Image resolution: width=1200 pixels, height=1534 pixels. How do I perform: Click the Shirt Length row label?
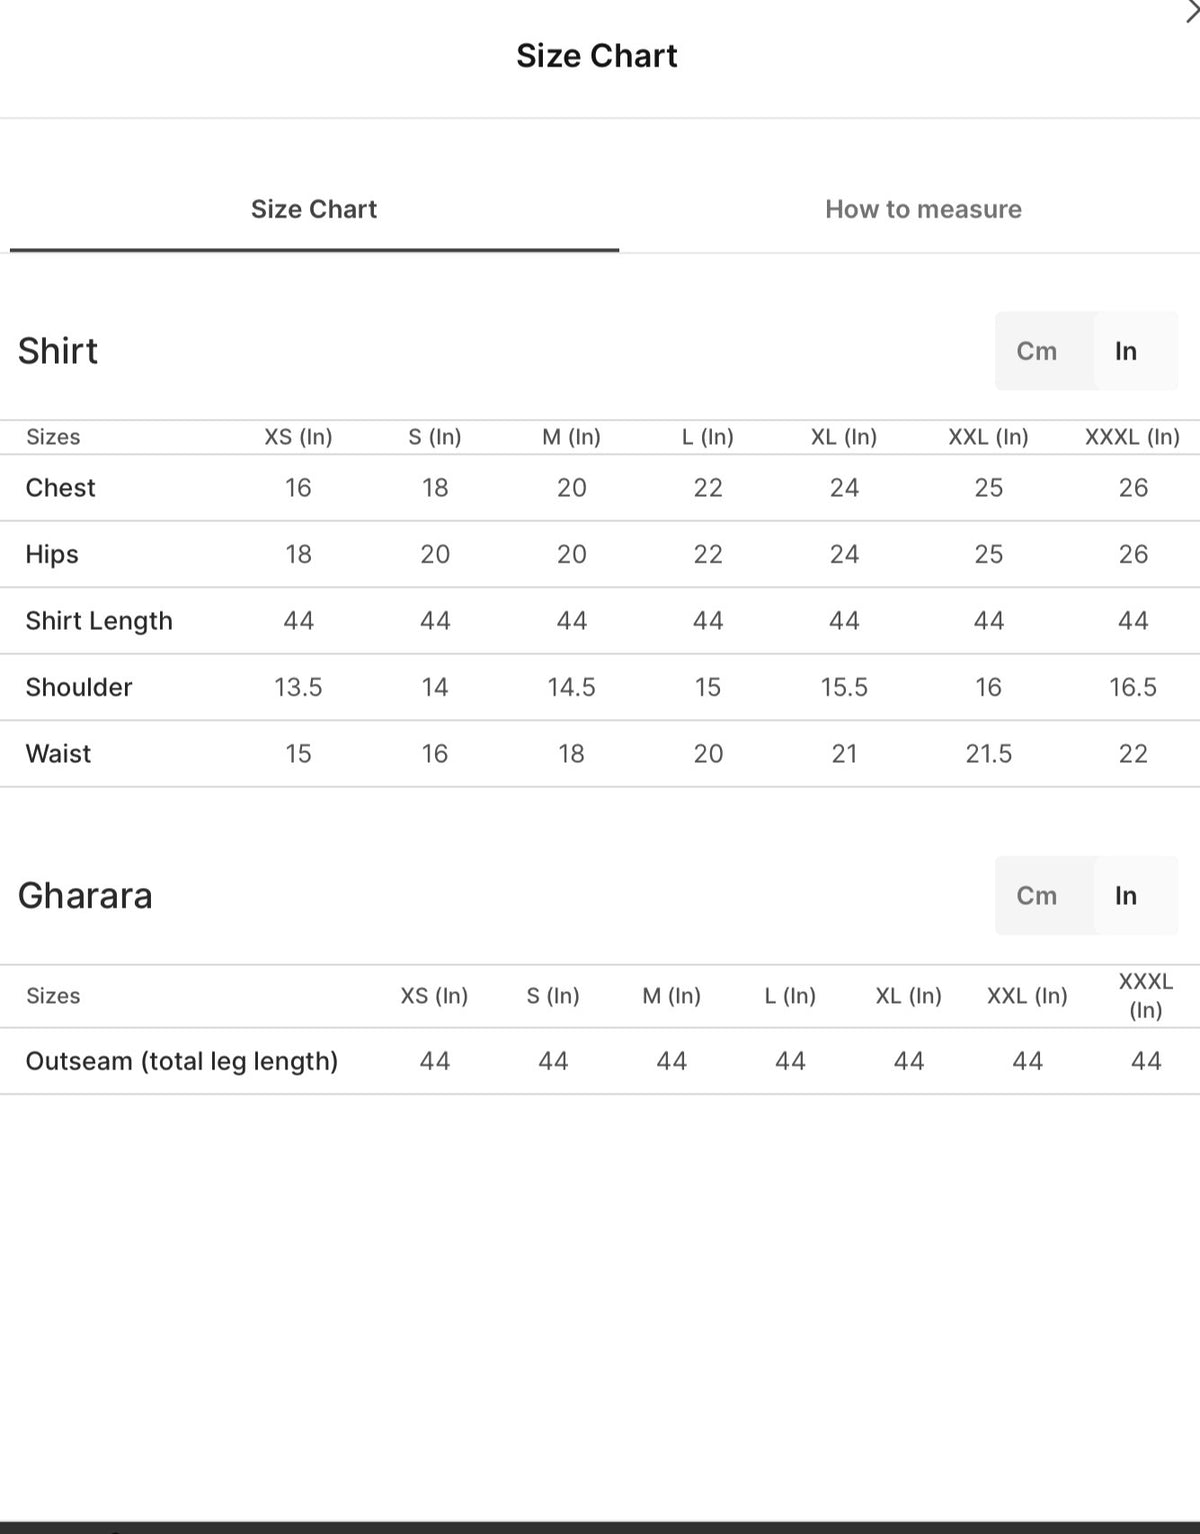pos(99,621)
